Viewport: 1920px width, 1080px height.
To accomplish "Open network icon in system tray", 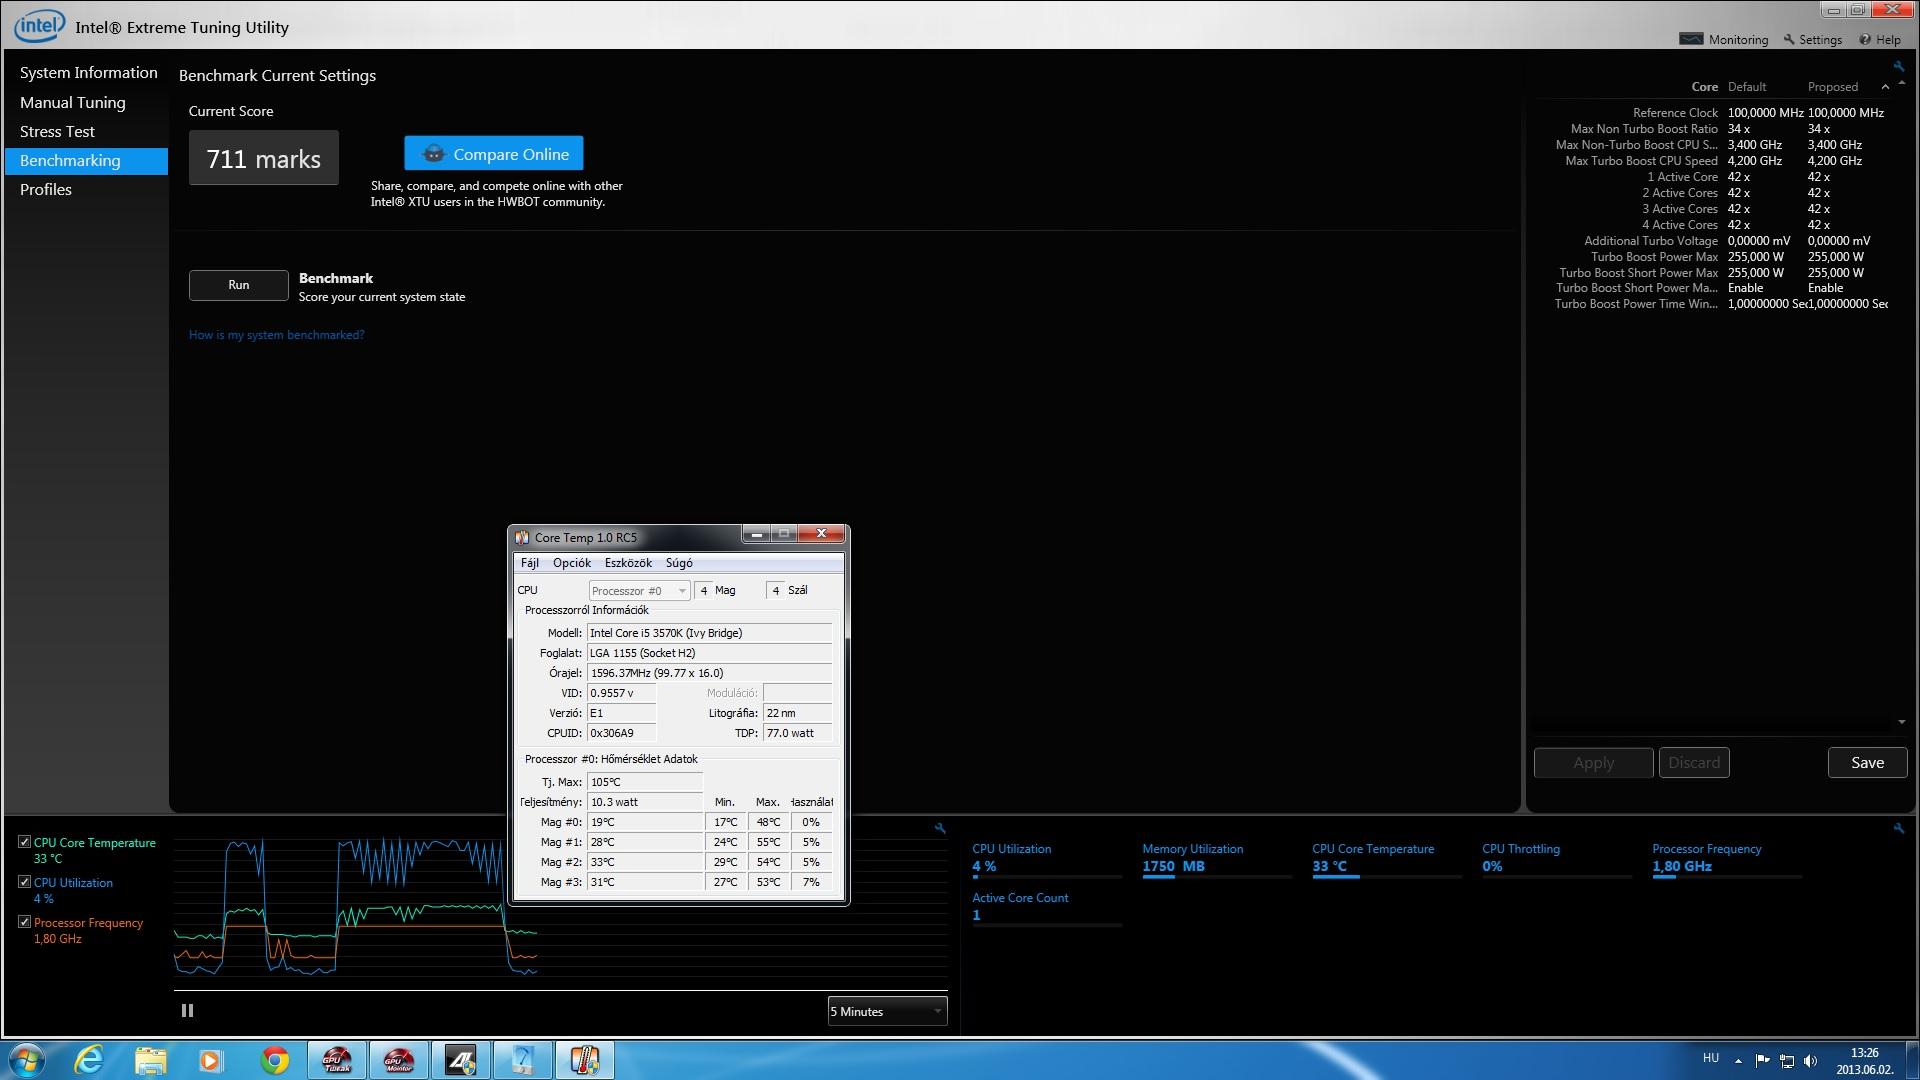I will point(1787,1061).
